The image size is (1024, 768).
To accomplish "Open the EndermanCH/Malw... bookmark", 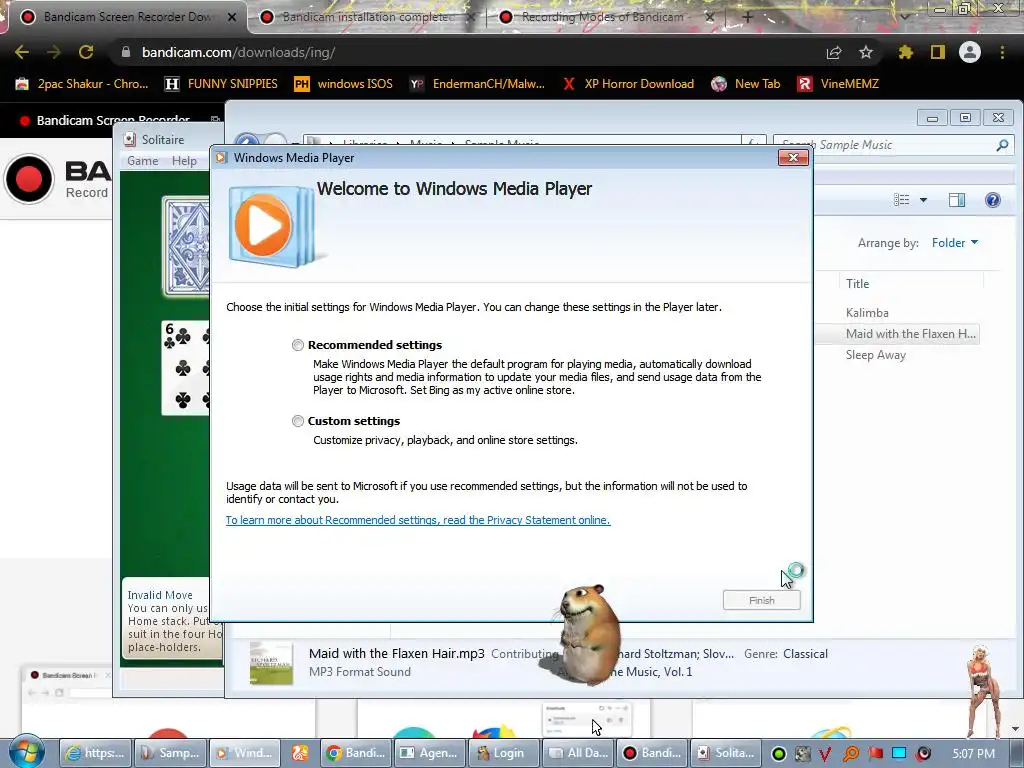I will point(477,84).
